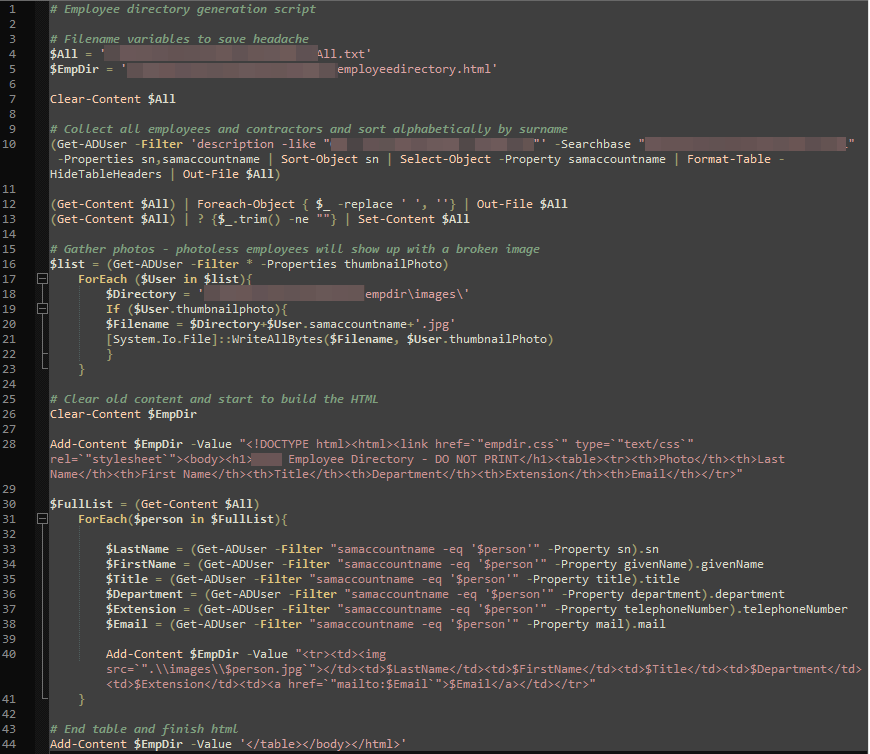Click 'Employee Directory - DO NOT PRINT' heading text
This screenshot has height=754, width=870.
403,459
